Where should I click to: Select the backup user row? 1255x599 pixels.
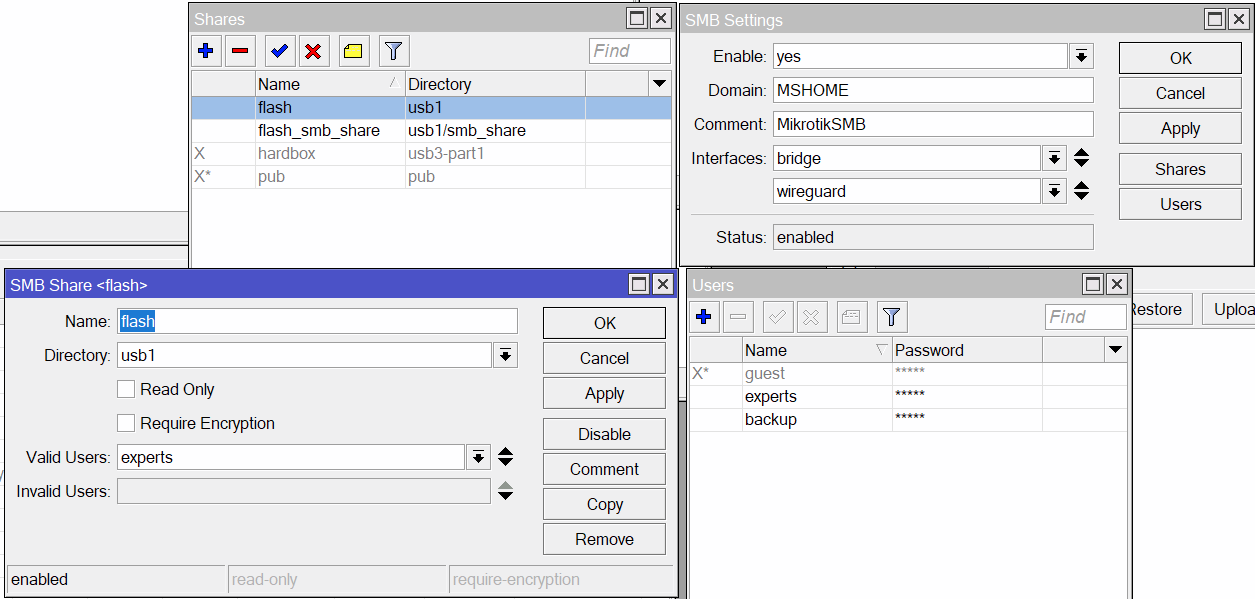[x=908, y=419]
